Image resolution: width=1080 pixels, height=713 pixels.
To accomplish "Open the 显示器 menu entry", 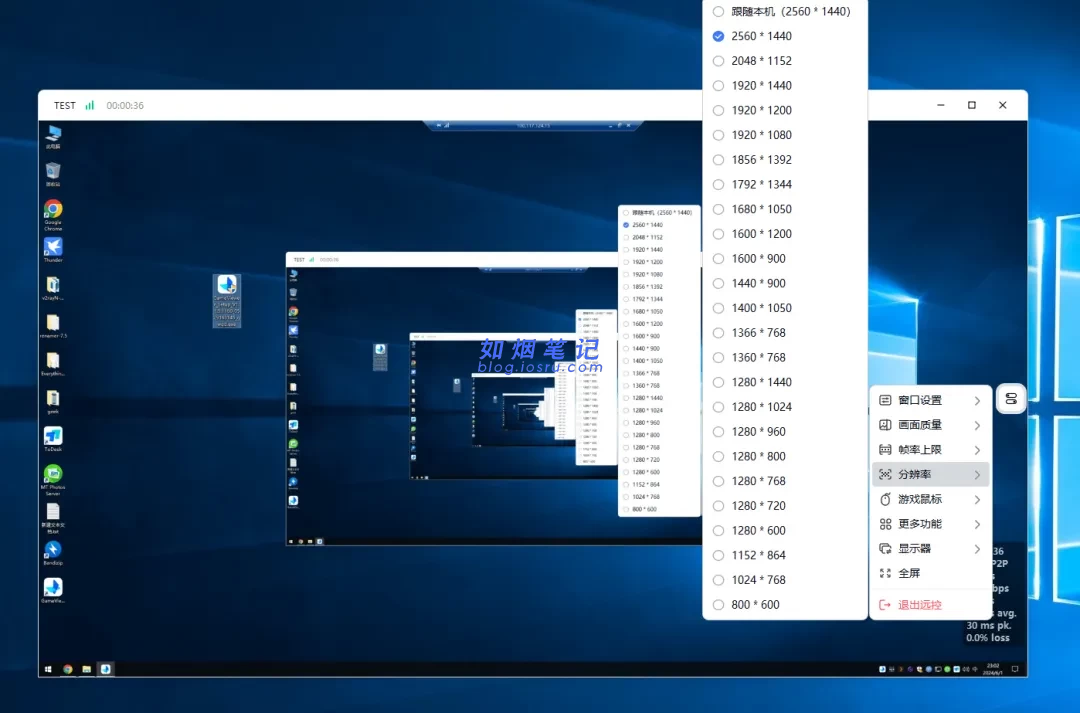I will pyautogui.click(x=931, y=549).
